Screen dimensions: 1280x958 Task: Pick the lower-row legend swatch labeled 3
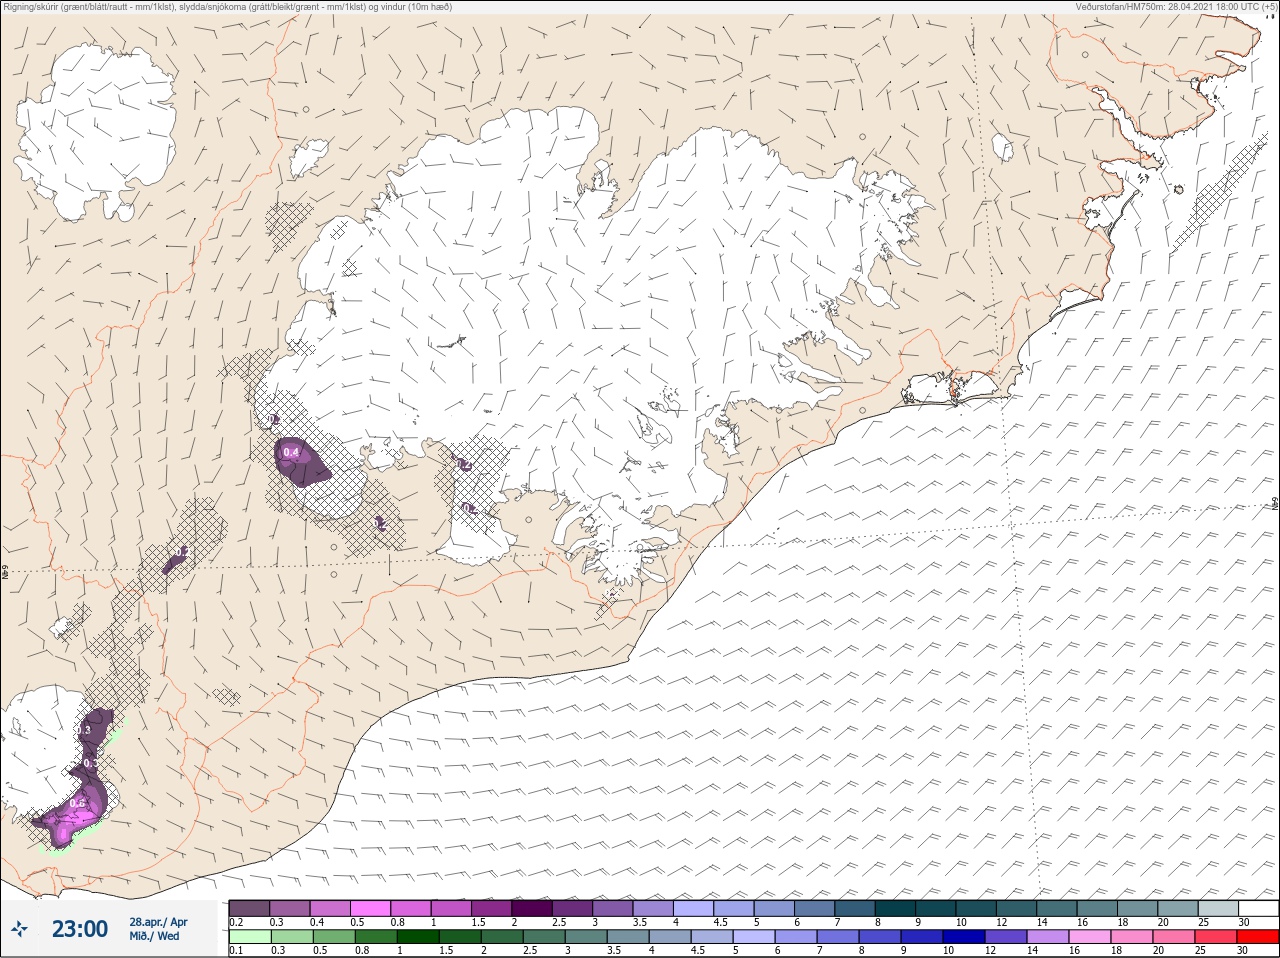[x=586, y=937]
